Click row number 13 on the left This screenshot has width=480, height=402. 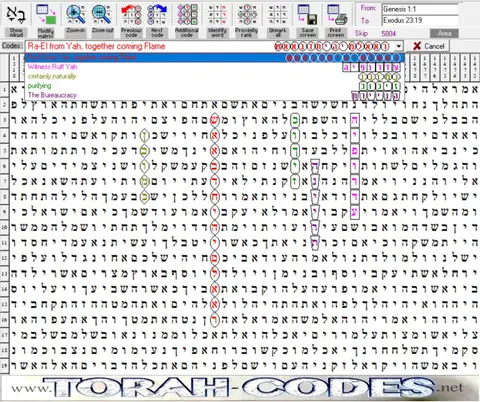click(x=4, y=273)
